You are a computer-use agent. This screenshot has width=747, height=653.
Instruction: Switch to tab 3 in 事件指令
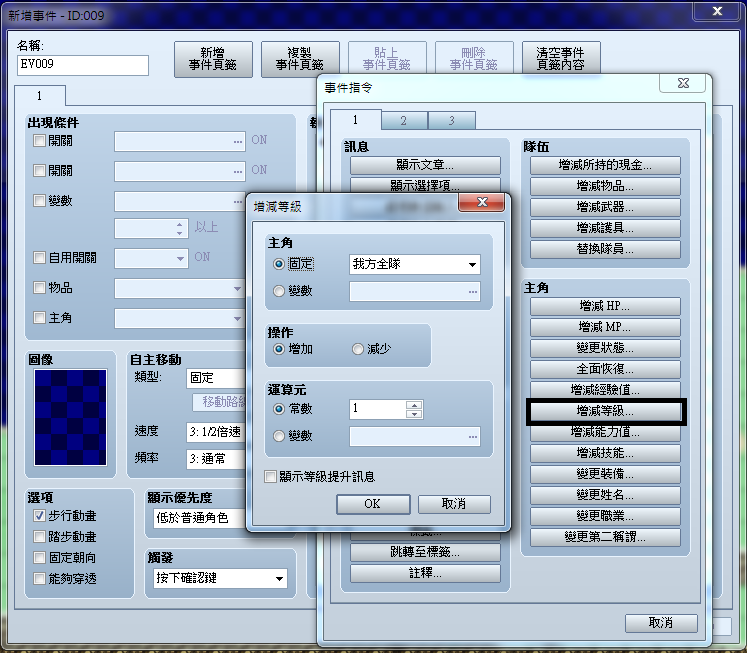pyautogui.click(x=451, y=121)
